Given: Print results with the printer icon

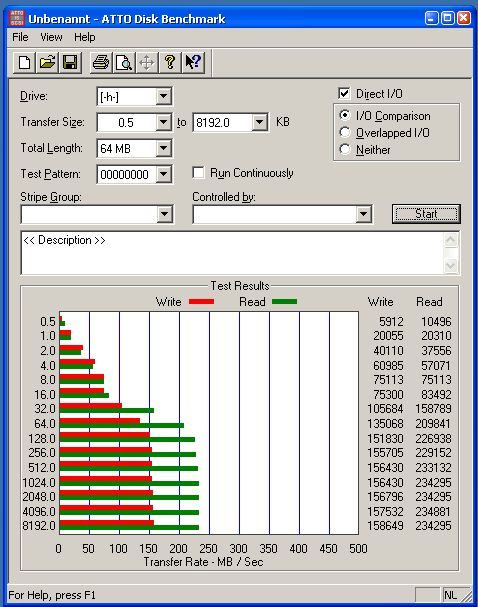Looking at the screenshot, I should point(101,62).
